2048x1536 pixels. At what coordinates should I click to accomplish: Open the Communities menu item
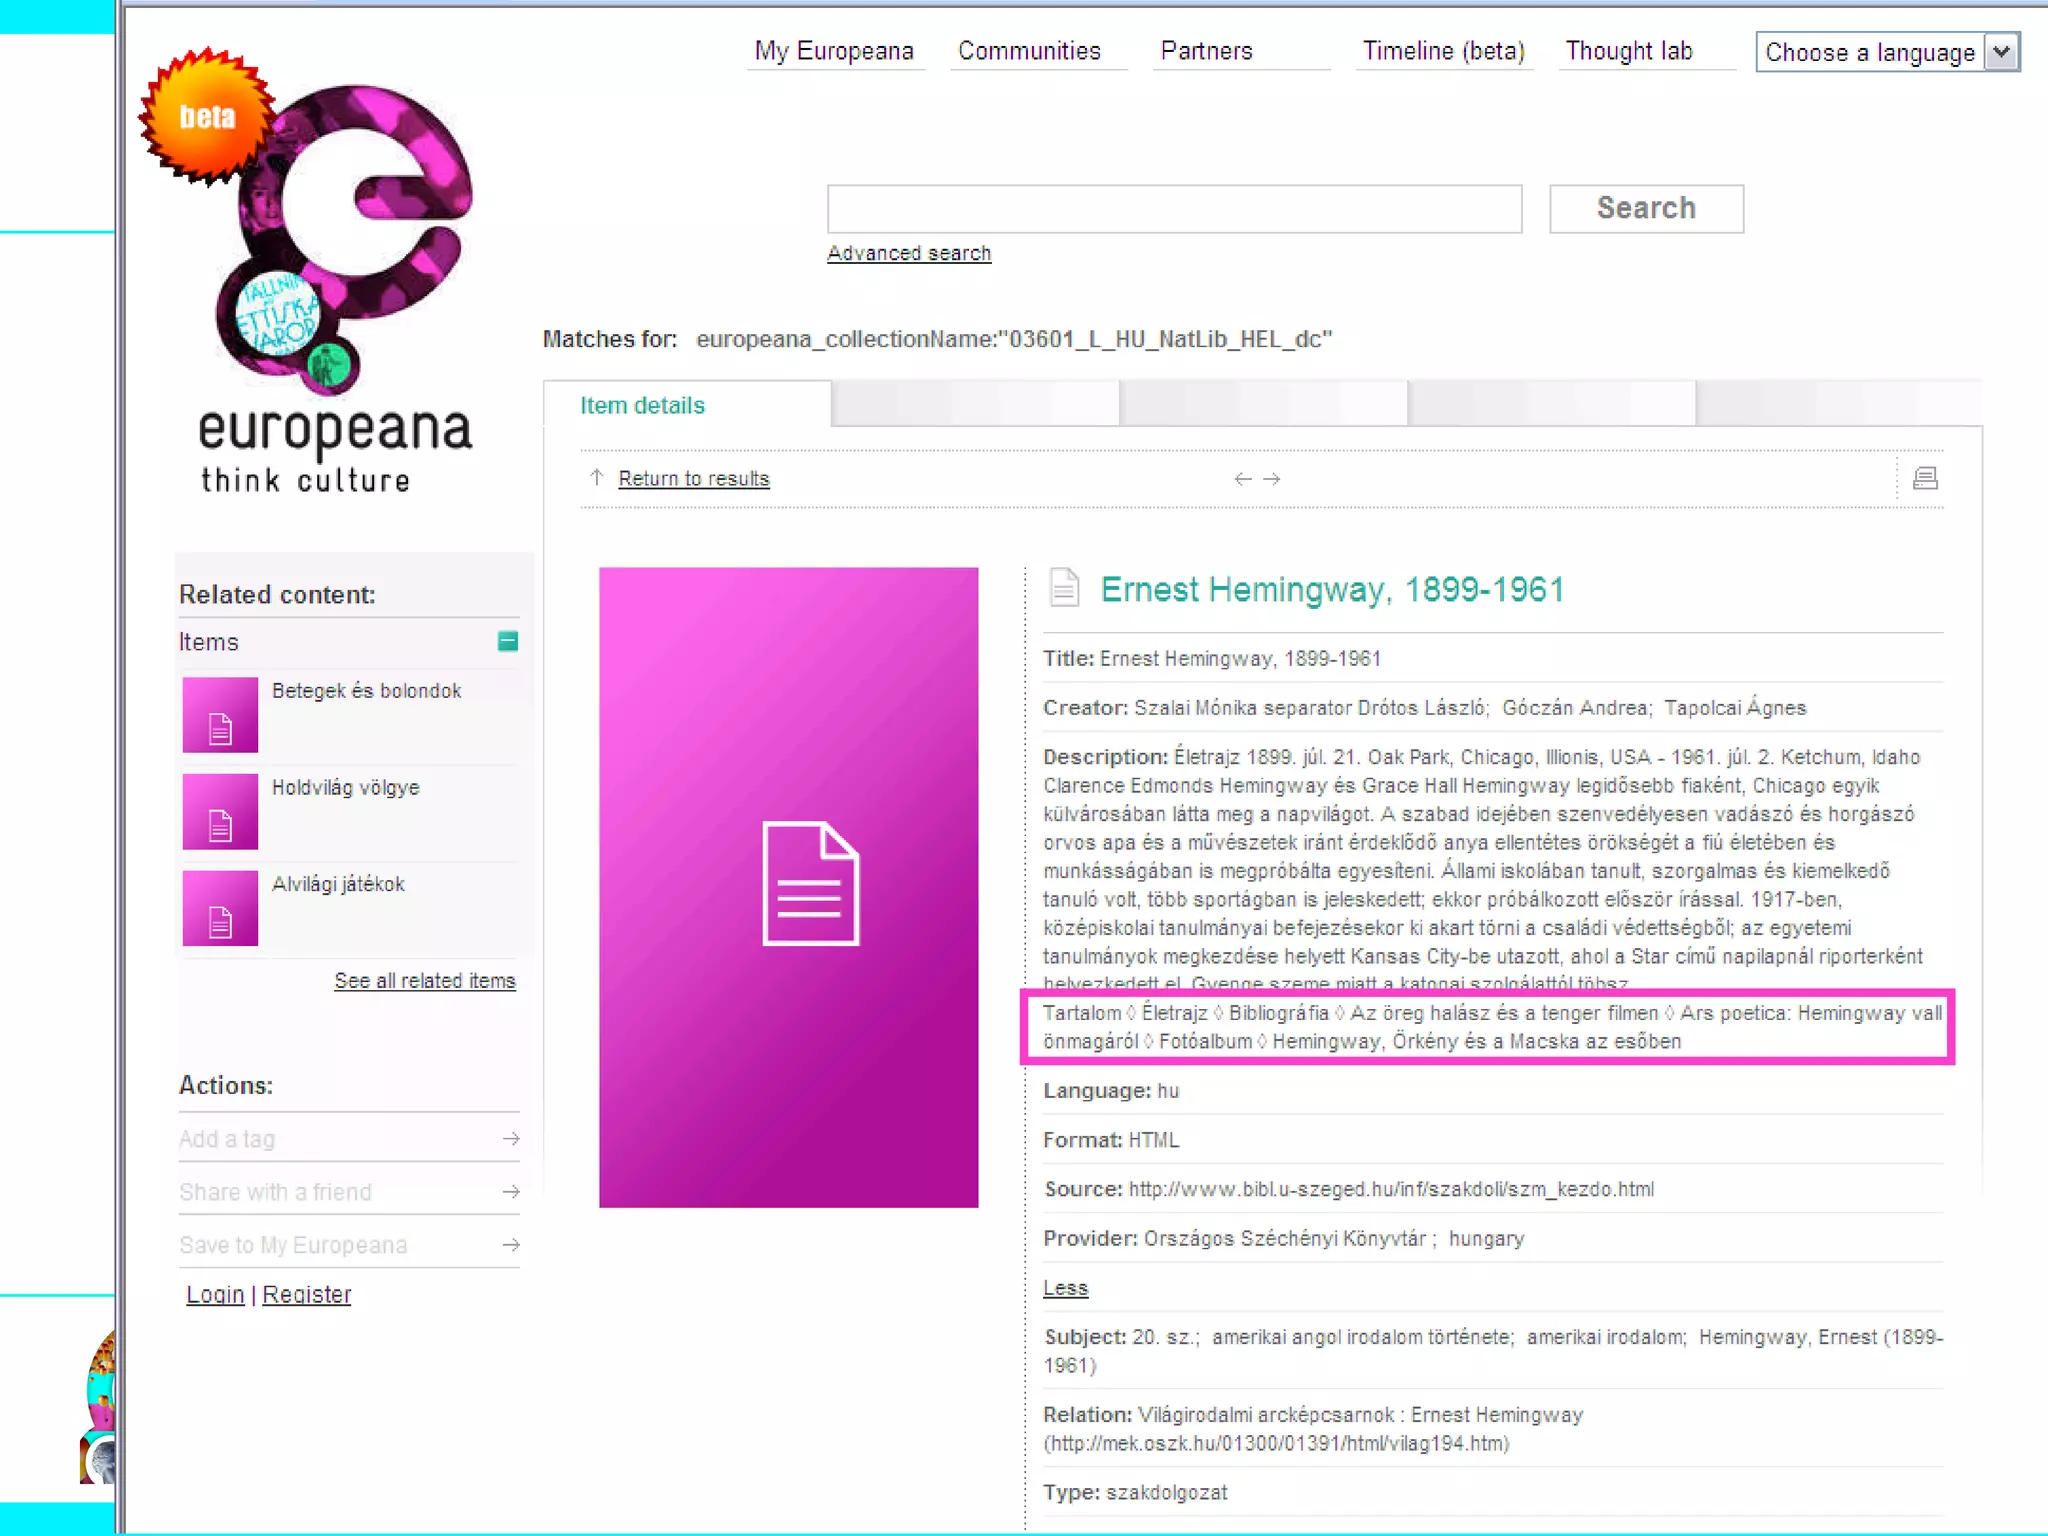click(1029, 51)
